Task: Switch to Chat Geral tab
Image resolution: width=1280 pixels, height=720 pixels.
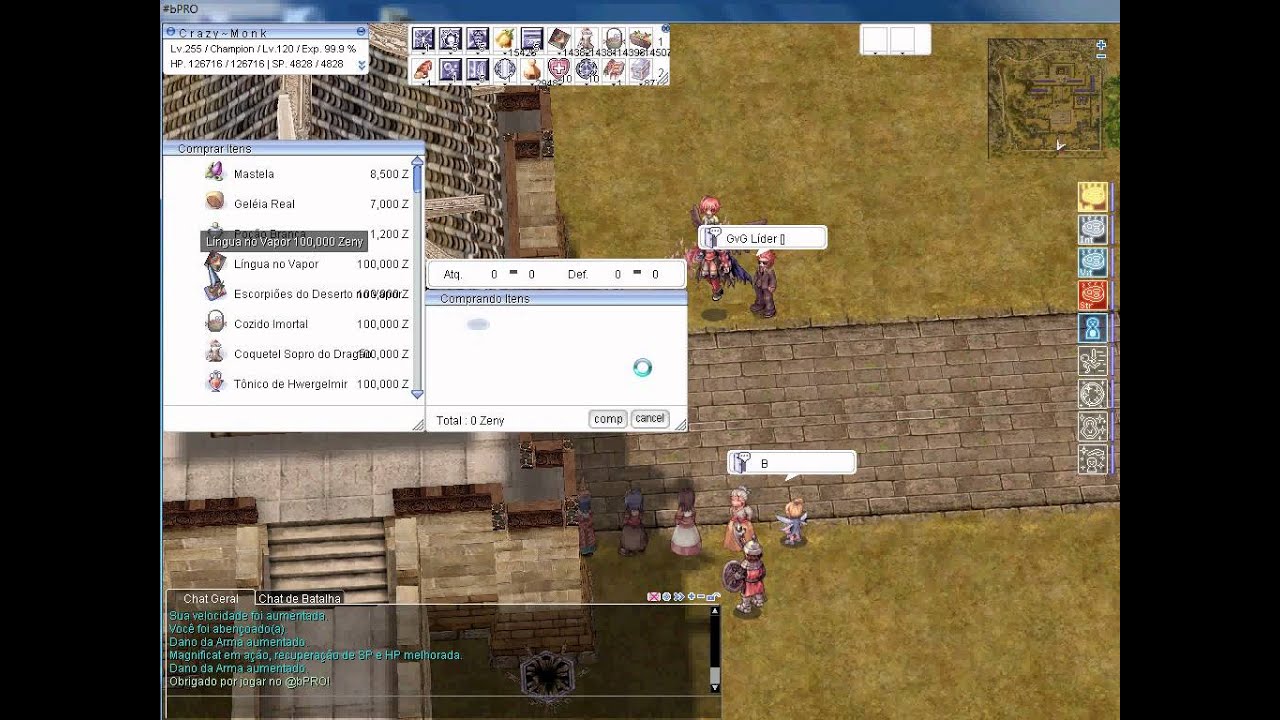Action: 211,598
